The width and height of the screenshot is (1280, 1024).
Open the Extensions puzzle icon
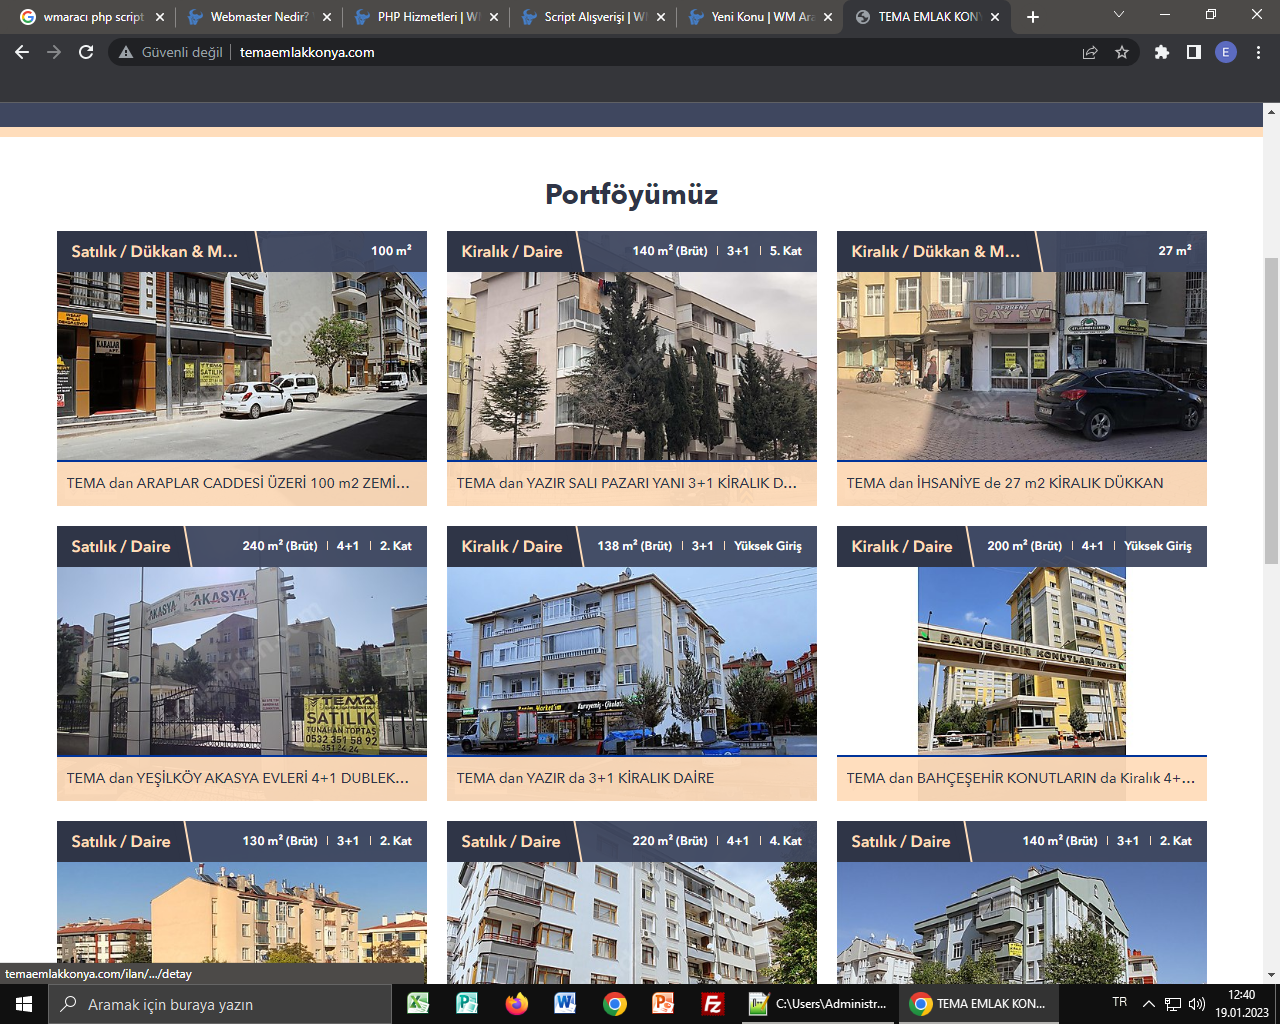pos(1162,52)
